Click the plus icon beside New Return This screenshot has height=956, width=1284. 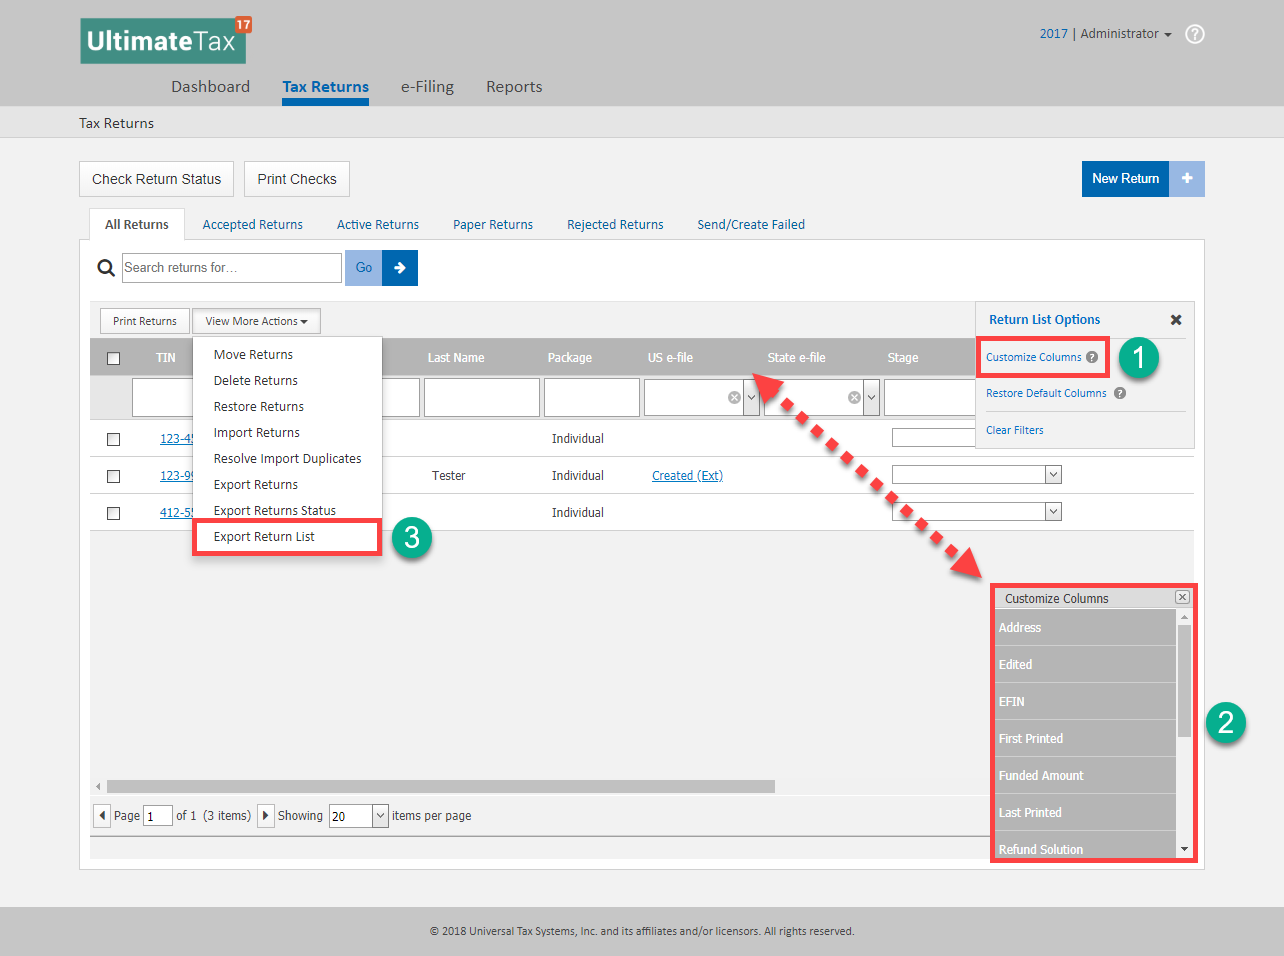(x=1187, y=179)
